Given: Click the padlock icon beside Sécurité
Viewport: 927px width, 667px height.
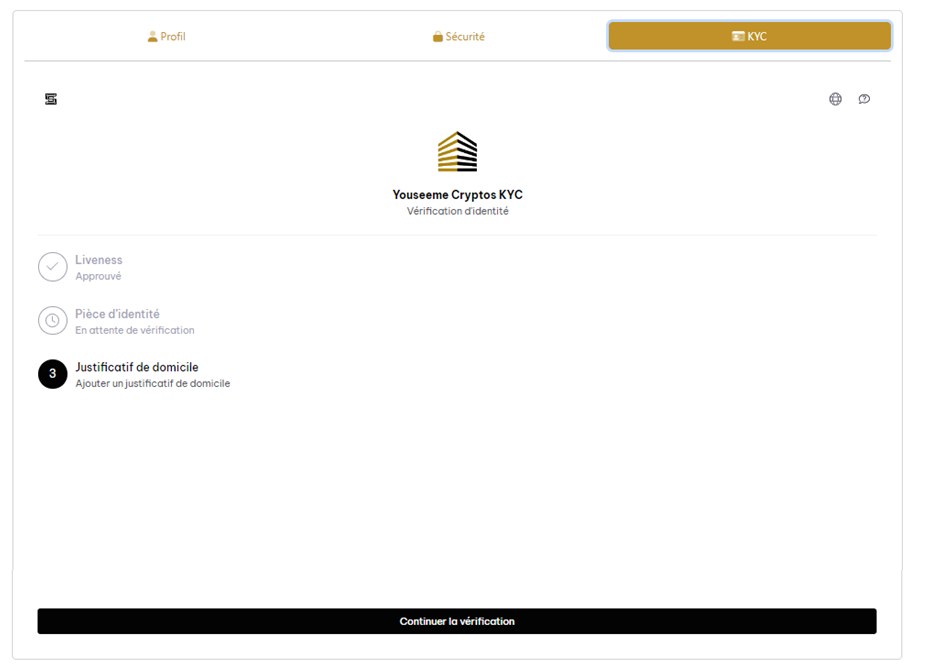Looking at the screenshot, I should pyautogui.click(x=438, y=37).
